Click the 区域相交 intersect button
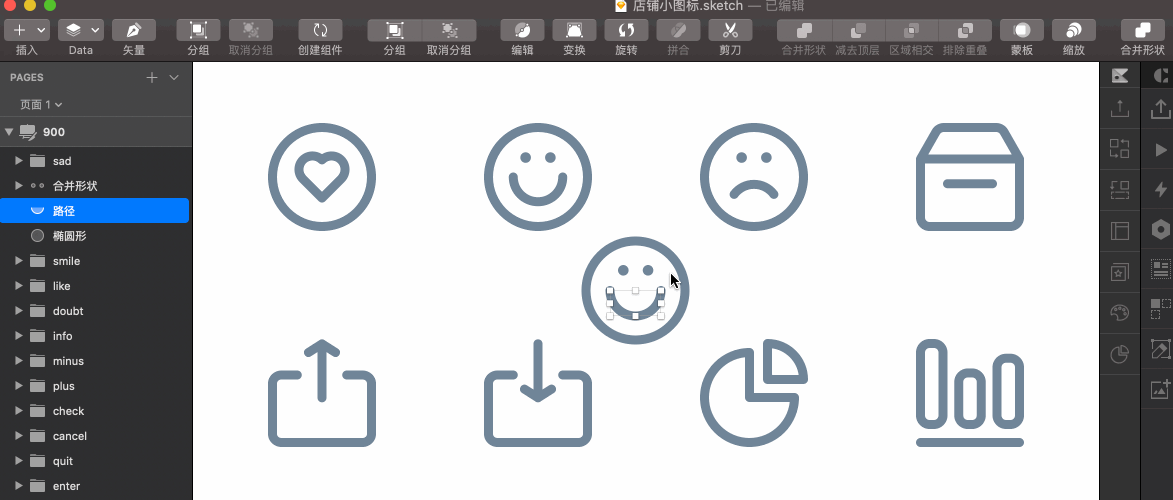1173x500 pixels. tap(911, 30)
